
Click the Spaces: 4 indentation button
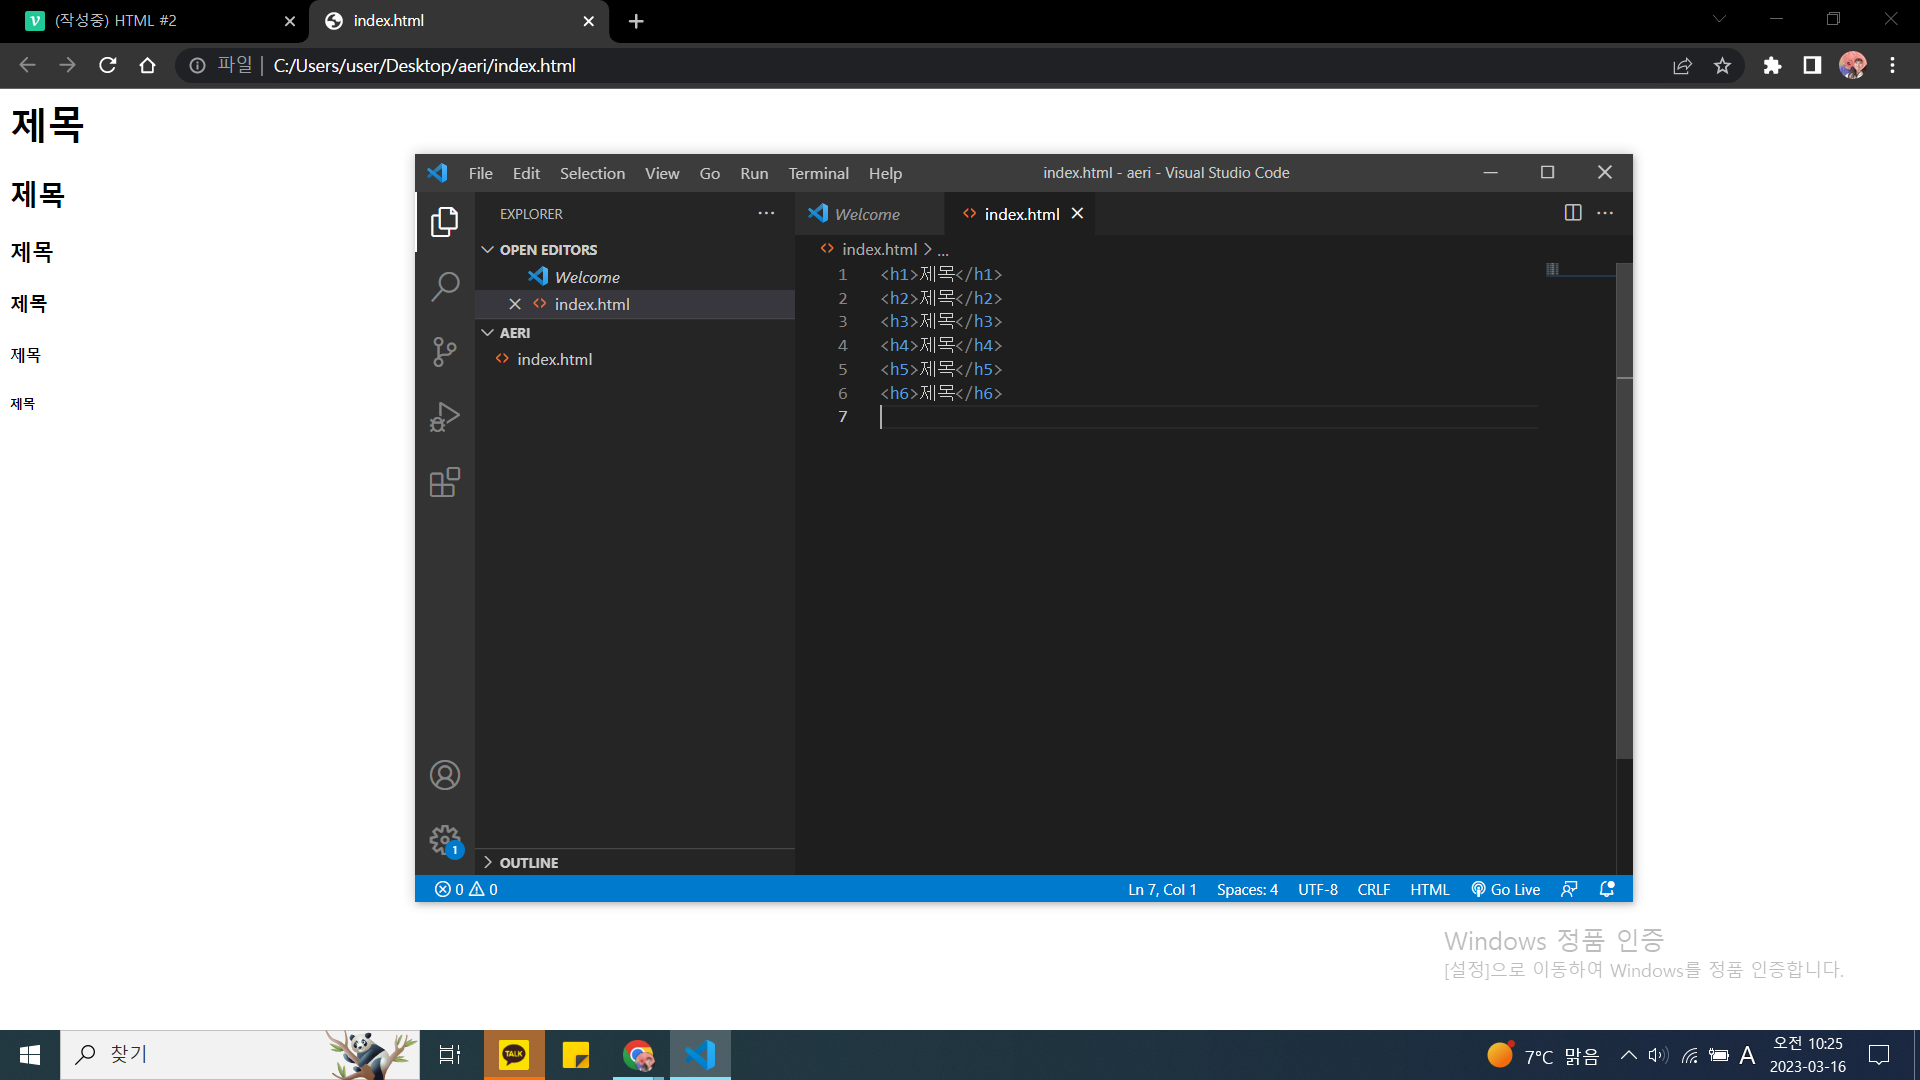(1247, 889)
